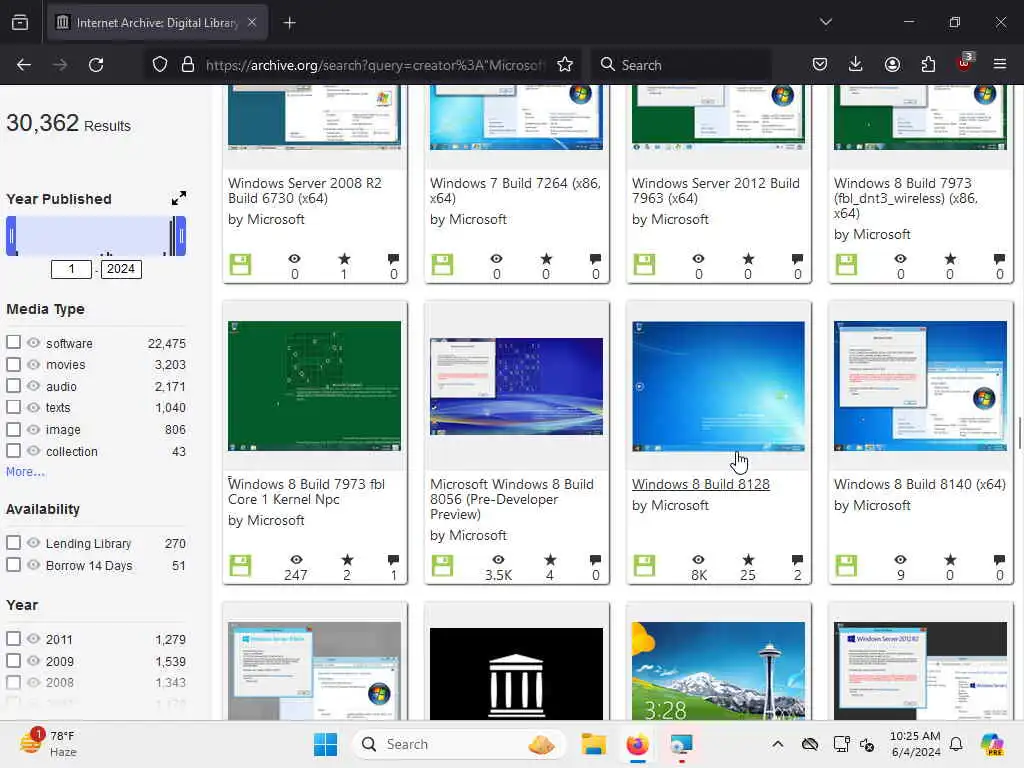
Task: Check the 2011 year filter
Action: click(x=13, y=638)
